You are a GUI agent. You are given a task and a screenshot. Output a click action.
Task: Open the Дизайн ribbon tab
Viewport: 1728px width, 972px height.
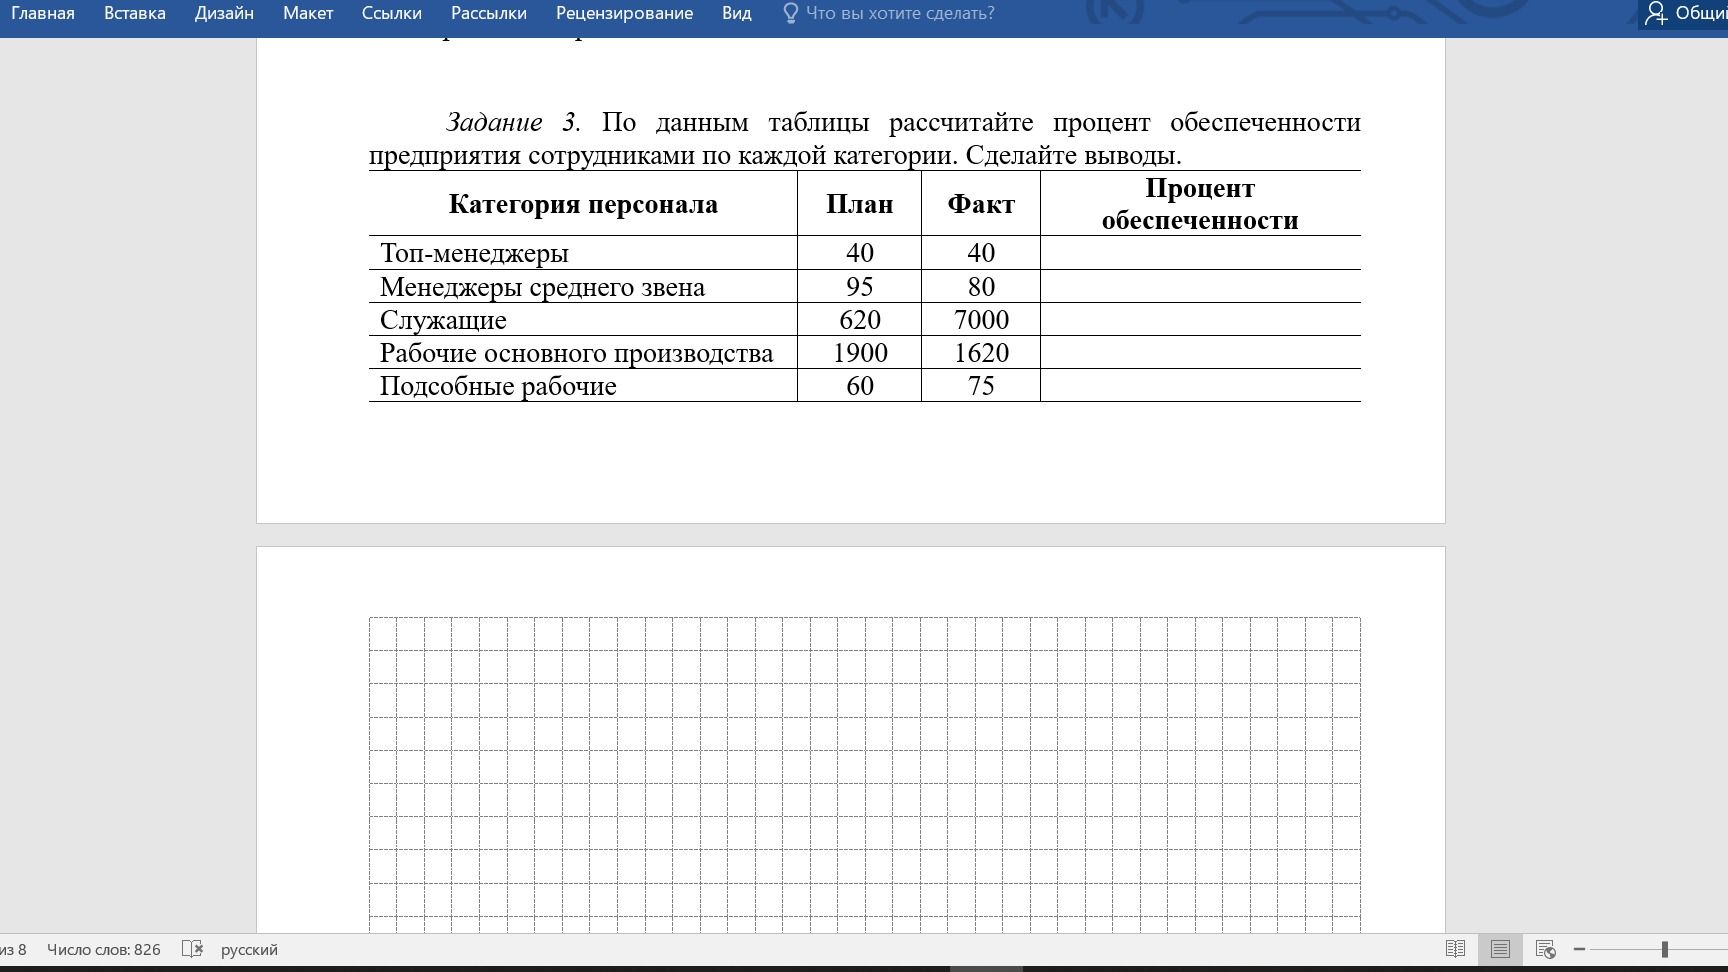pyautogui.click(x=224, y=13)
